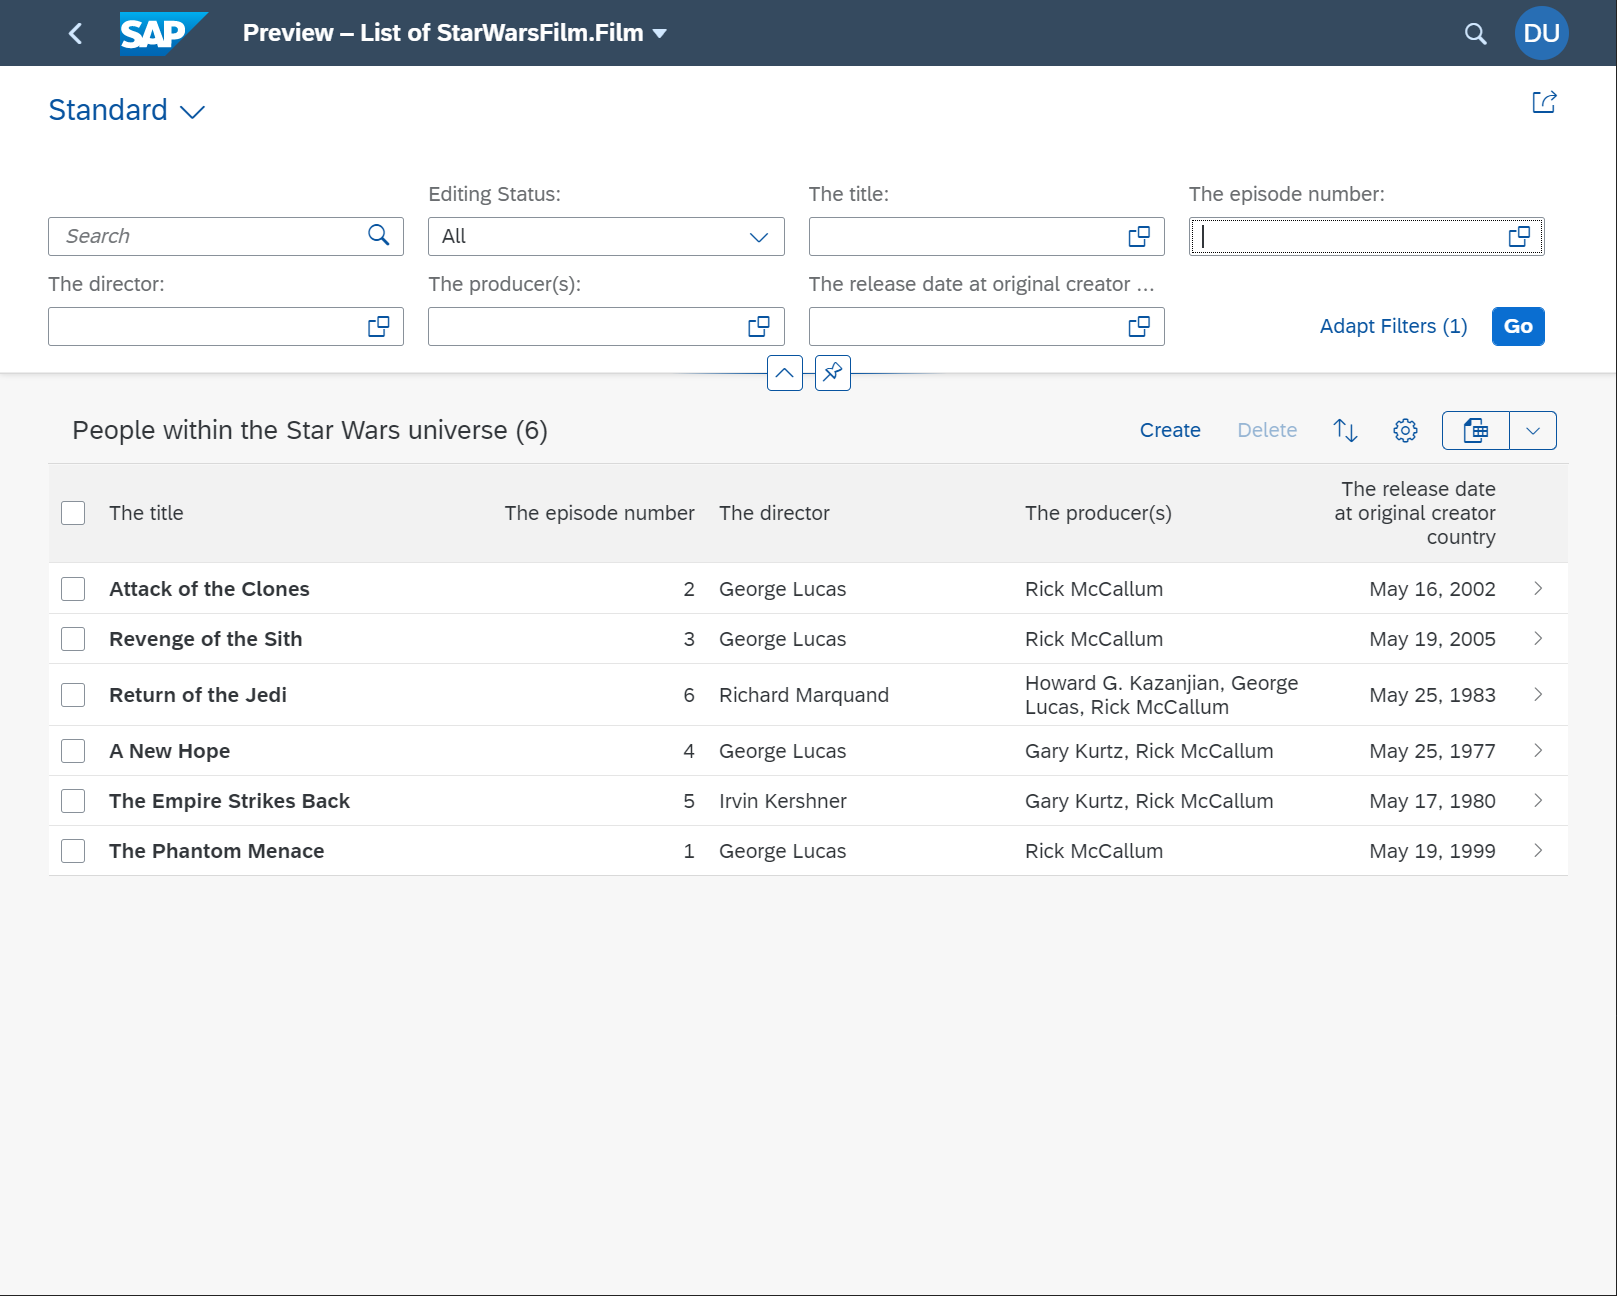Open value help for The episode number filter
The image size is (1617, 1296).
(1519, 237)
